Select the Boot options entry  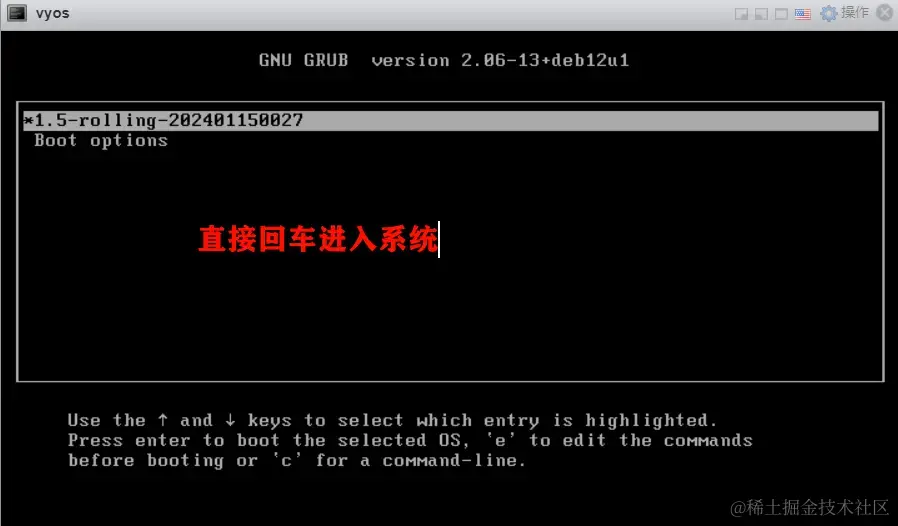tap(101, 141)
